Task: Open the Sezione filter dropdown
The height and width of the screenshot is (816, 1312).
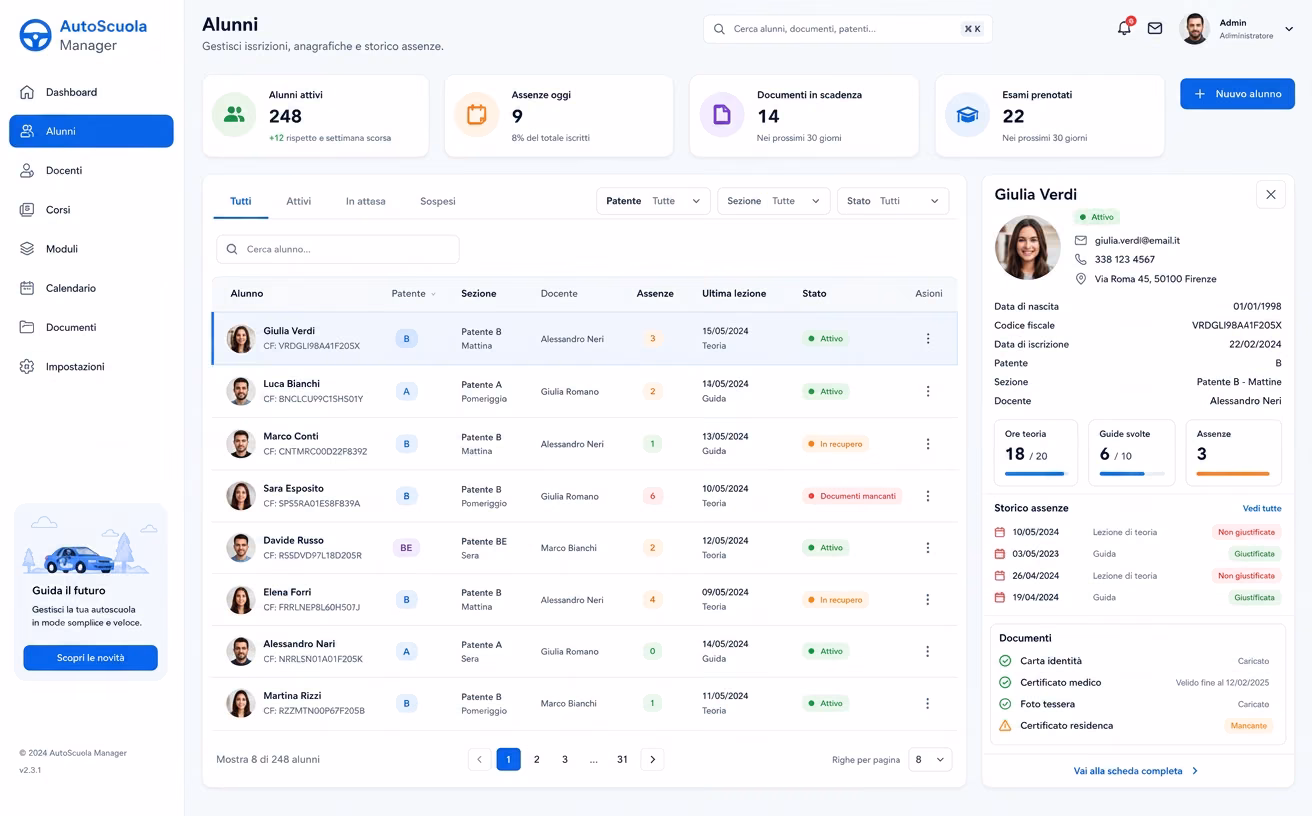Action: [774, 201]
